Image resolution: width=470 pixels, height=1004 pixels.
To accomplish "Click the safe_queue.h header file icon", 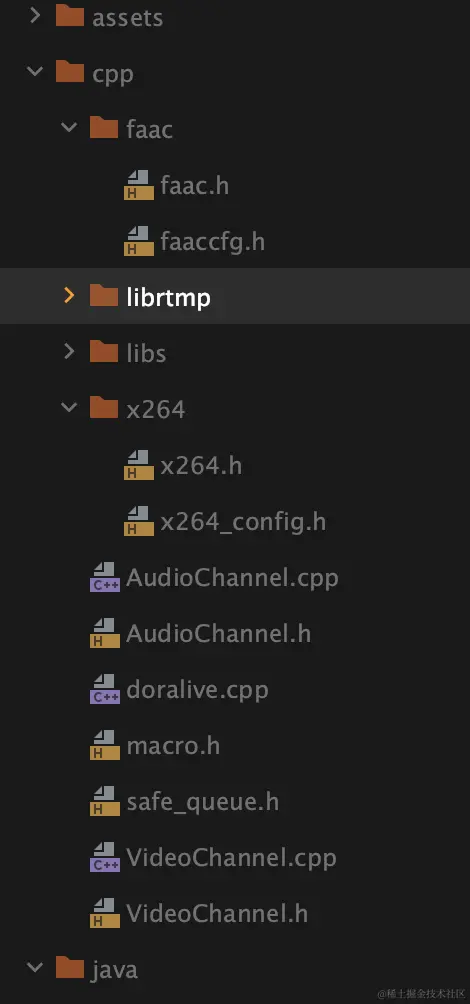I will [x=104, y=802].
